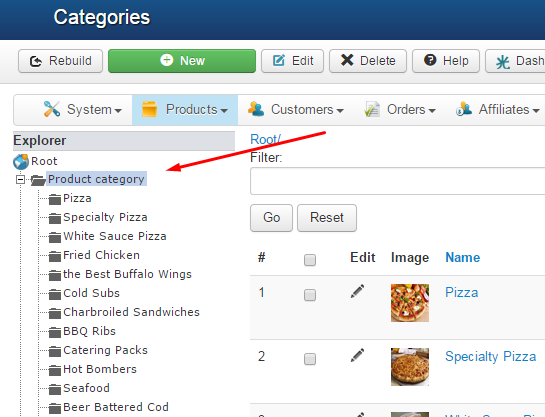Open the Products menu
Image resolution: width=545 pixels, height=417 pixels.
click(185, 110)
